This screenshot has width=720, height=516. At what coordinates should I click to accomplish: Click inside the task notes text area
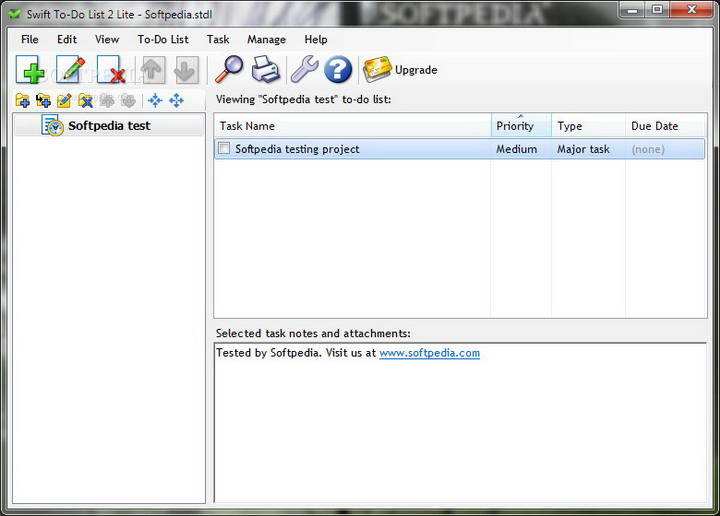(460, 422)
